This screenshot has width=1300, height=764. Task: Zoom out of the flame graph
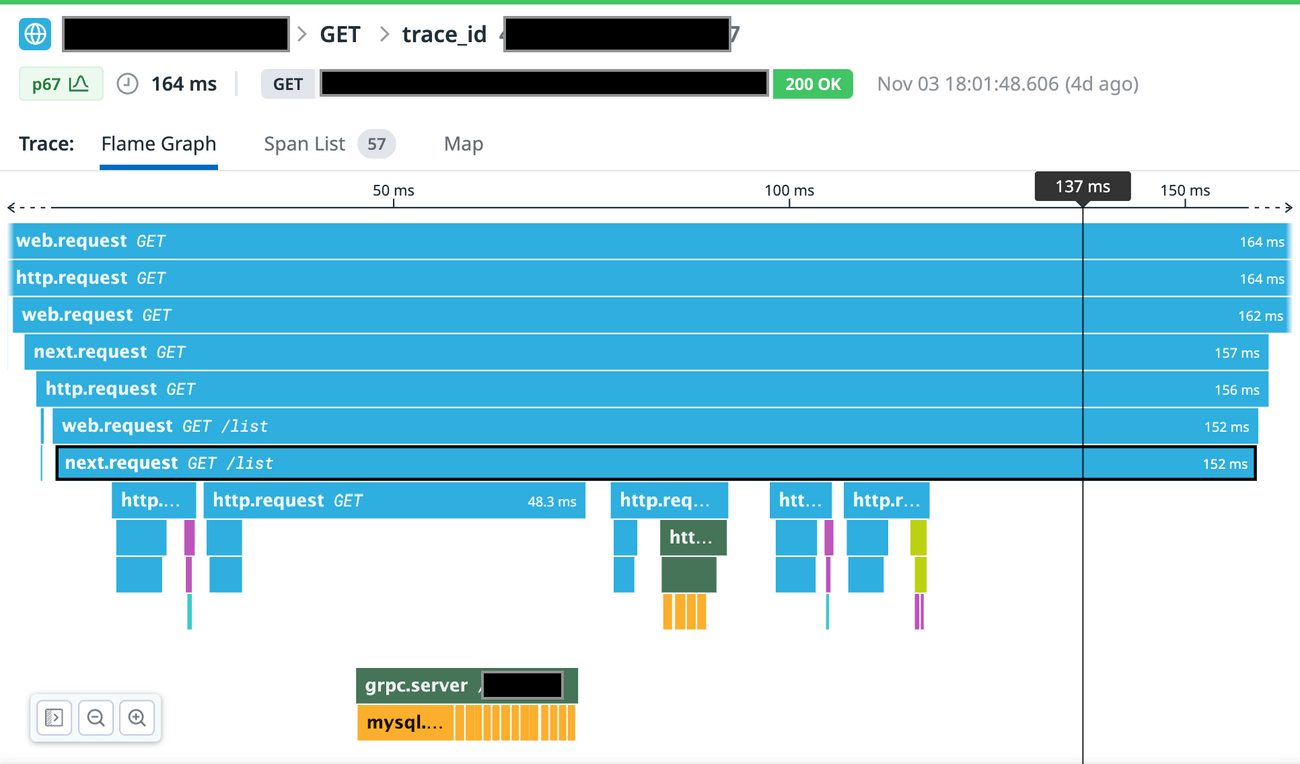coord(96,717)
